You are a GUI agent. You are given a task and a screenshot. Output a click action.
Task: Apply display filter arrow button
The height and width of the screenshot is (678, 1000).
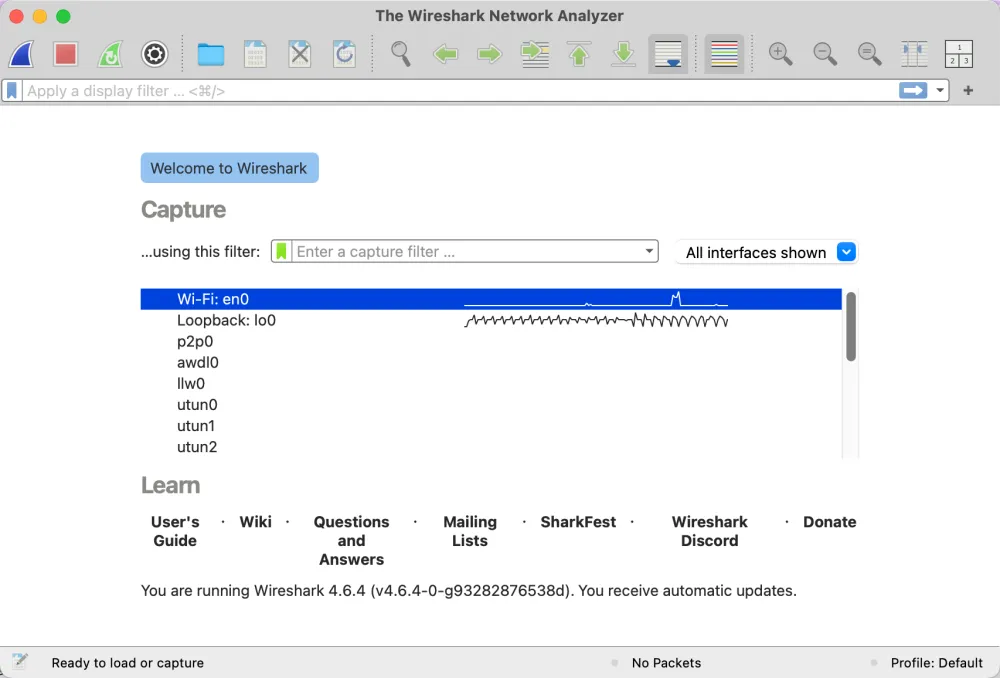click(x=913, y=91)
